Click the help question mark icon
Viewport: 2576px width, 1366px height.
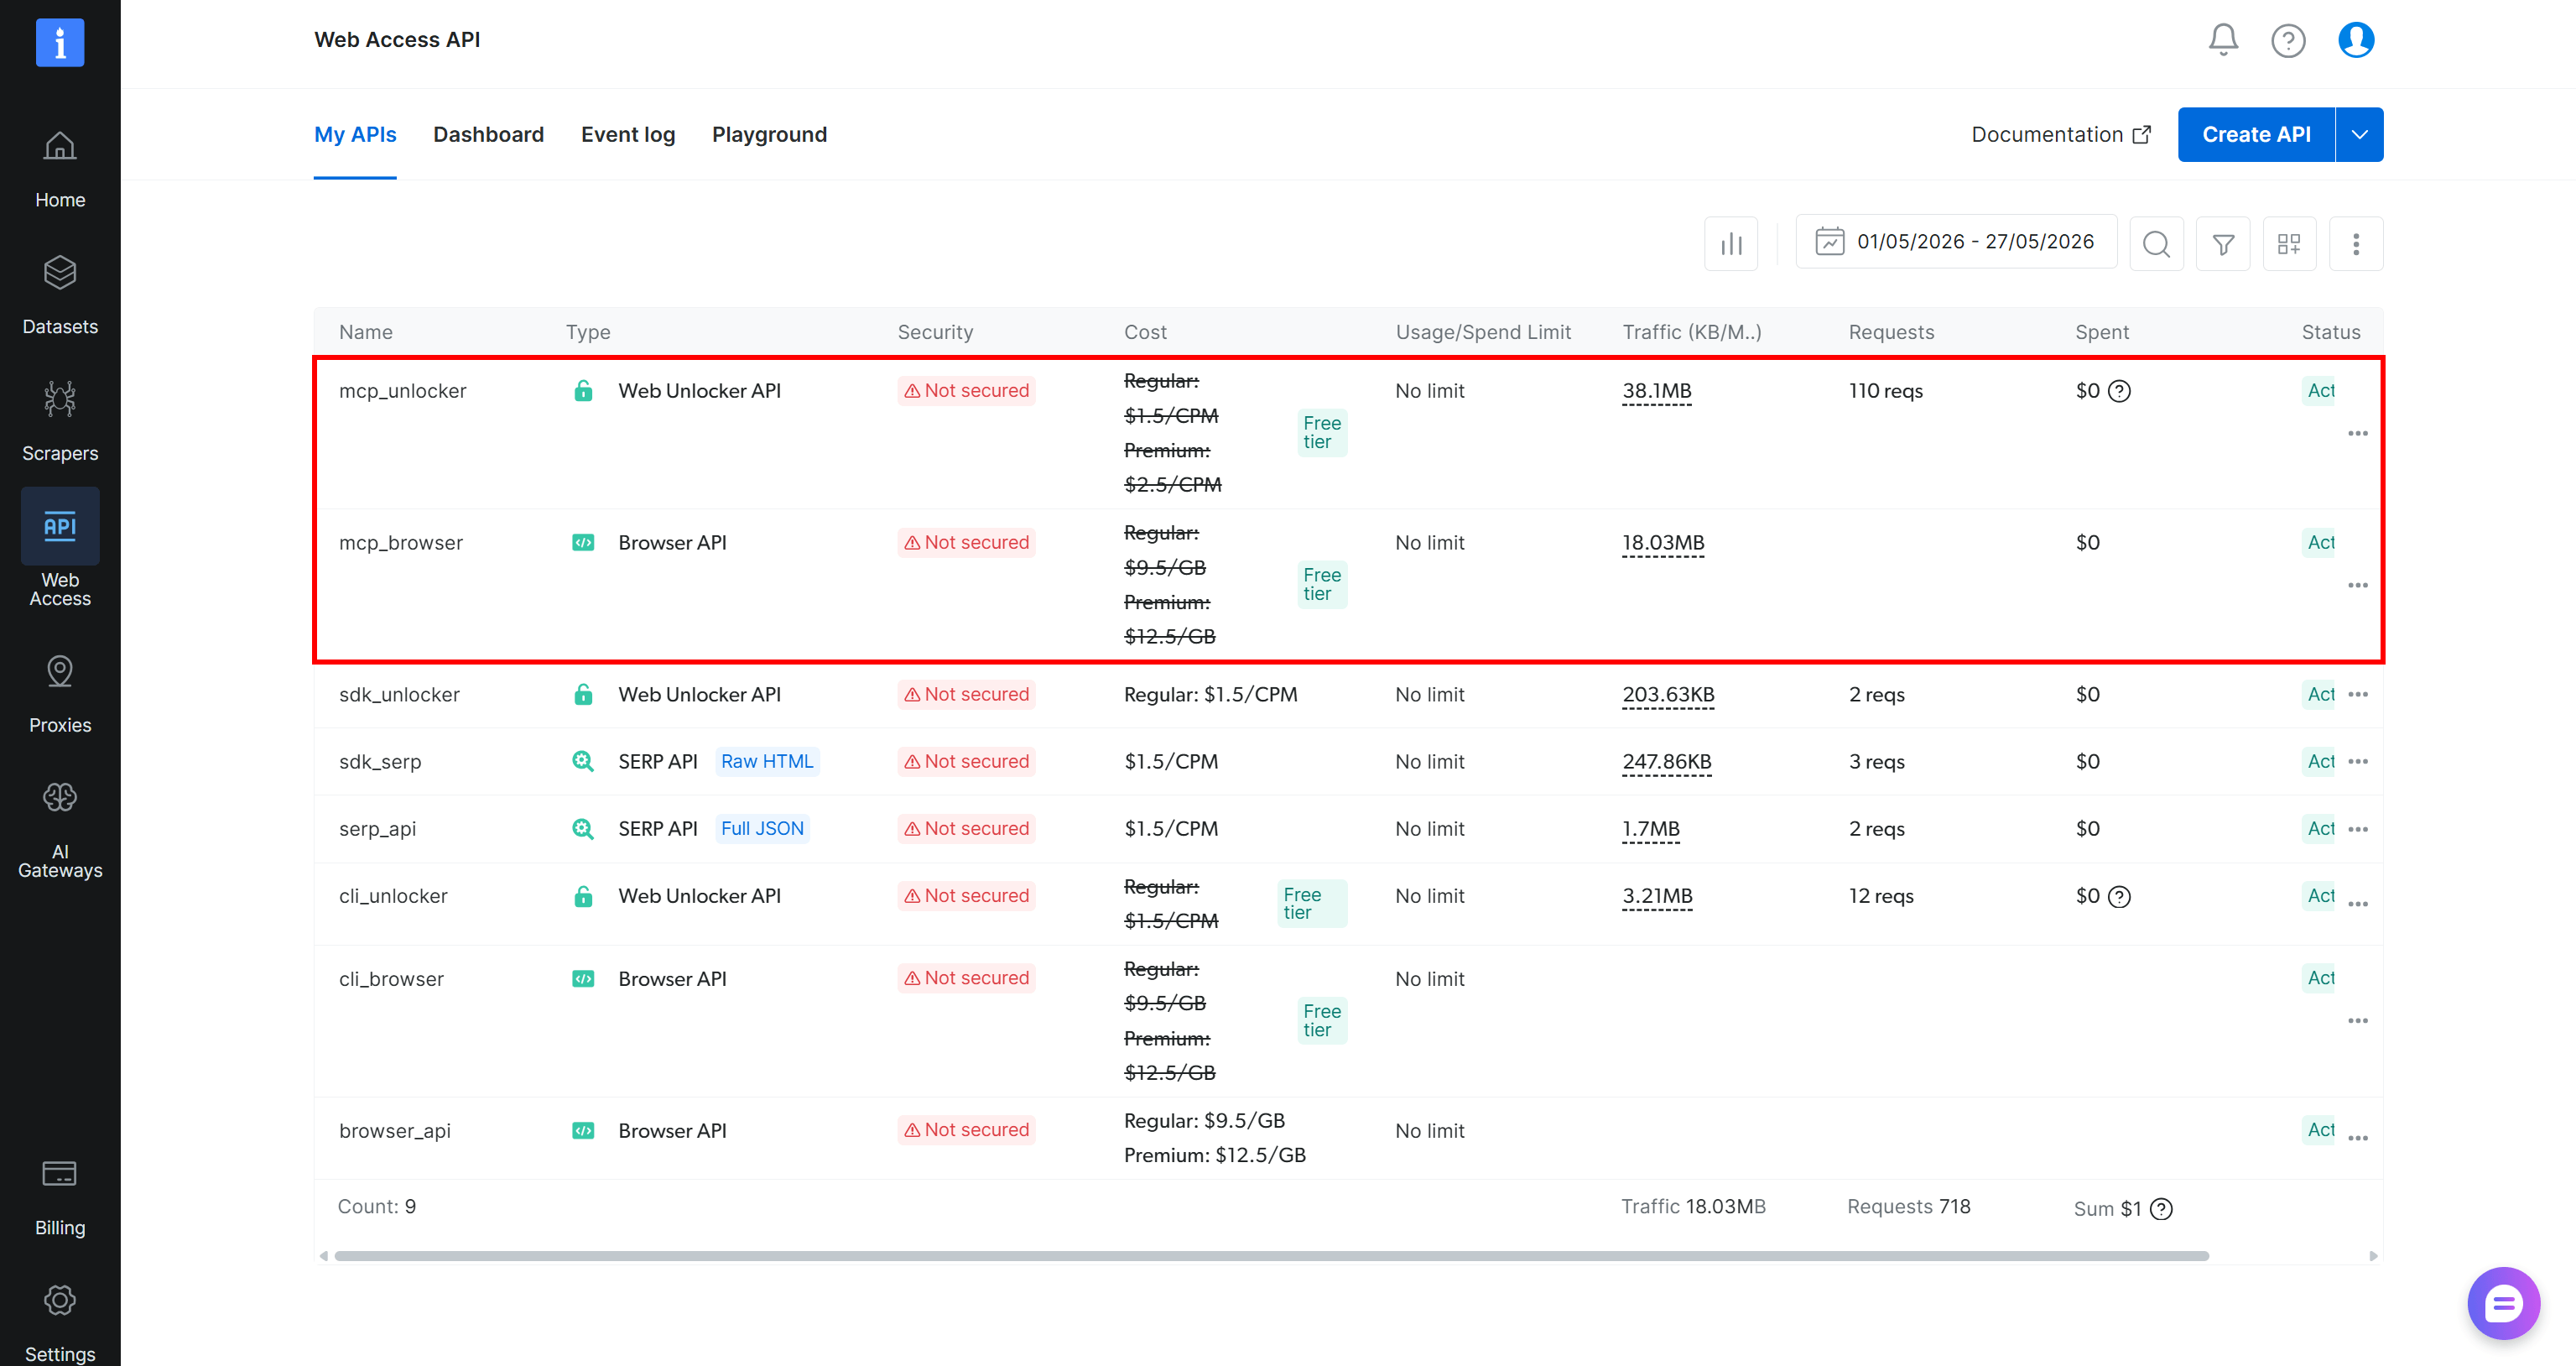[2288, 40]
